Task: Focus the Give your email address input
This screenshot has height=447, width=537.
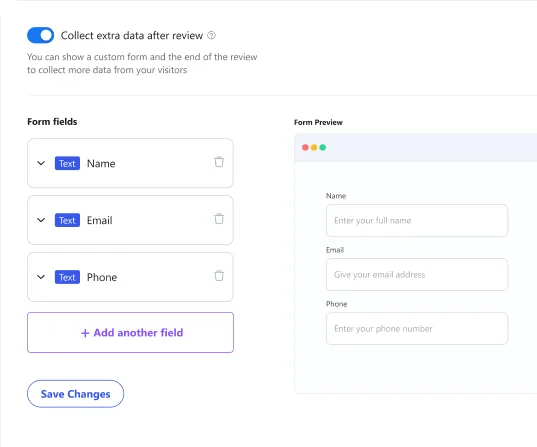Action: (417, 275)
